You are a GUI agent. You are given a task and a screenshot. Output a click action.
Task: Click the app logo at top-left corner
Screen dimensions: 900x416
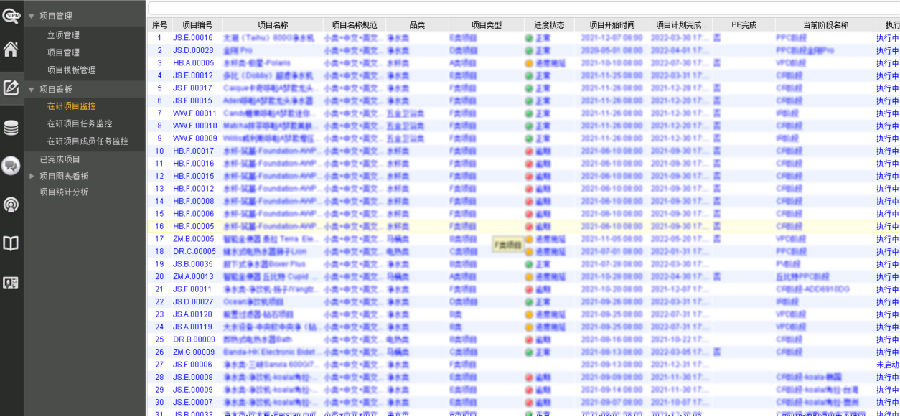(11, 14)
